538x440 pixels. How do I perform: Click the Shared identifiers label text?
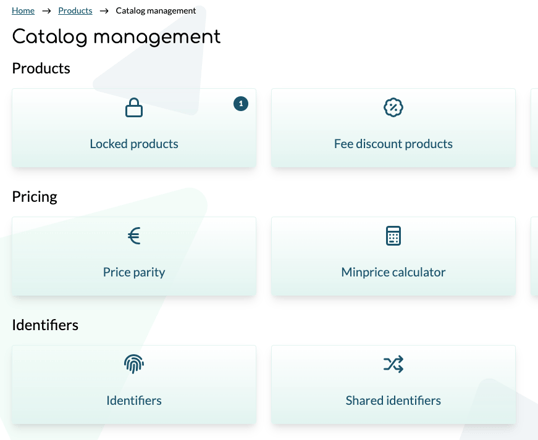point(393,401)
